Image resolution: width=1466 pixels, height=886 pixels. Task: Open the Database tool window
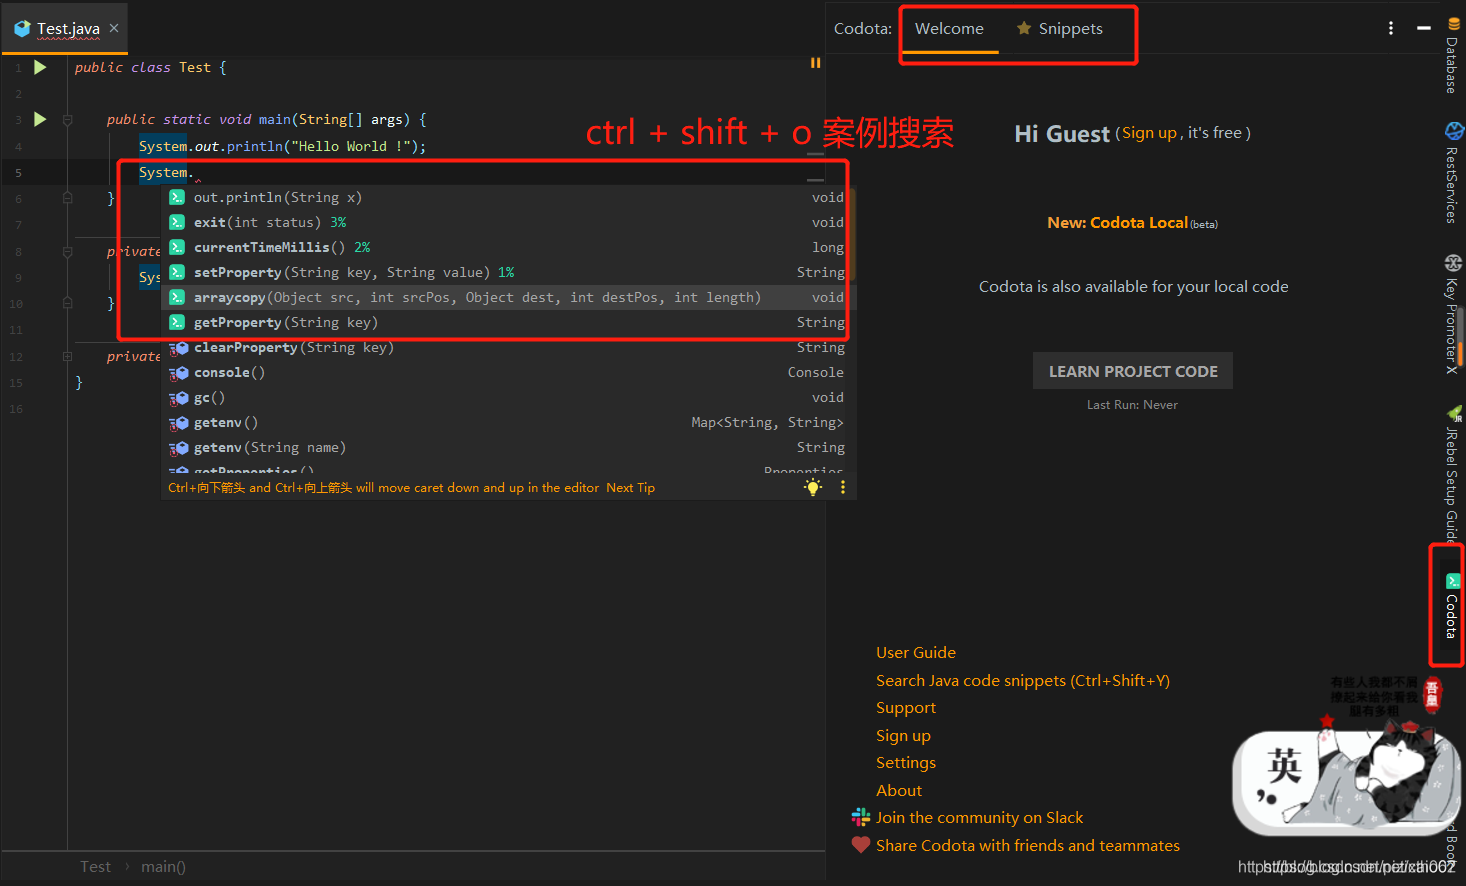point(1453,55)
